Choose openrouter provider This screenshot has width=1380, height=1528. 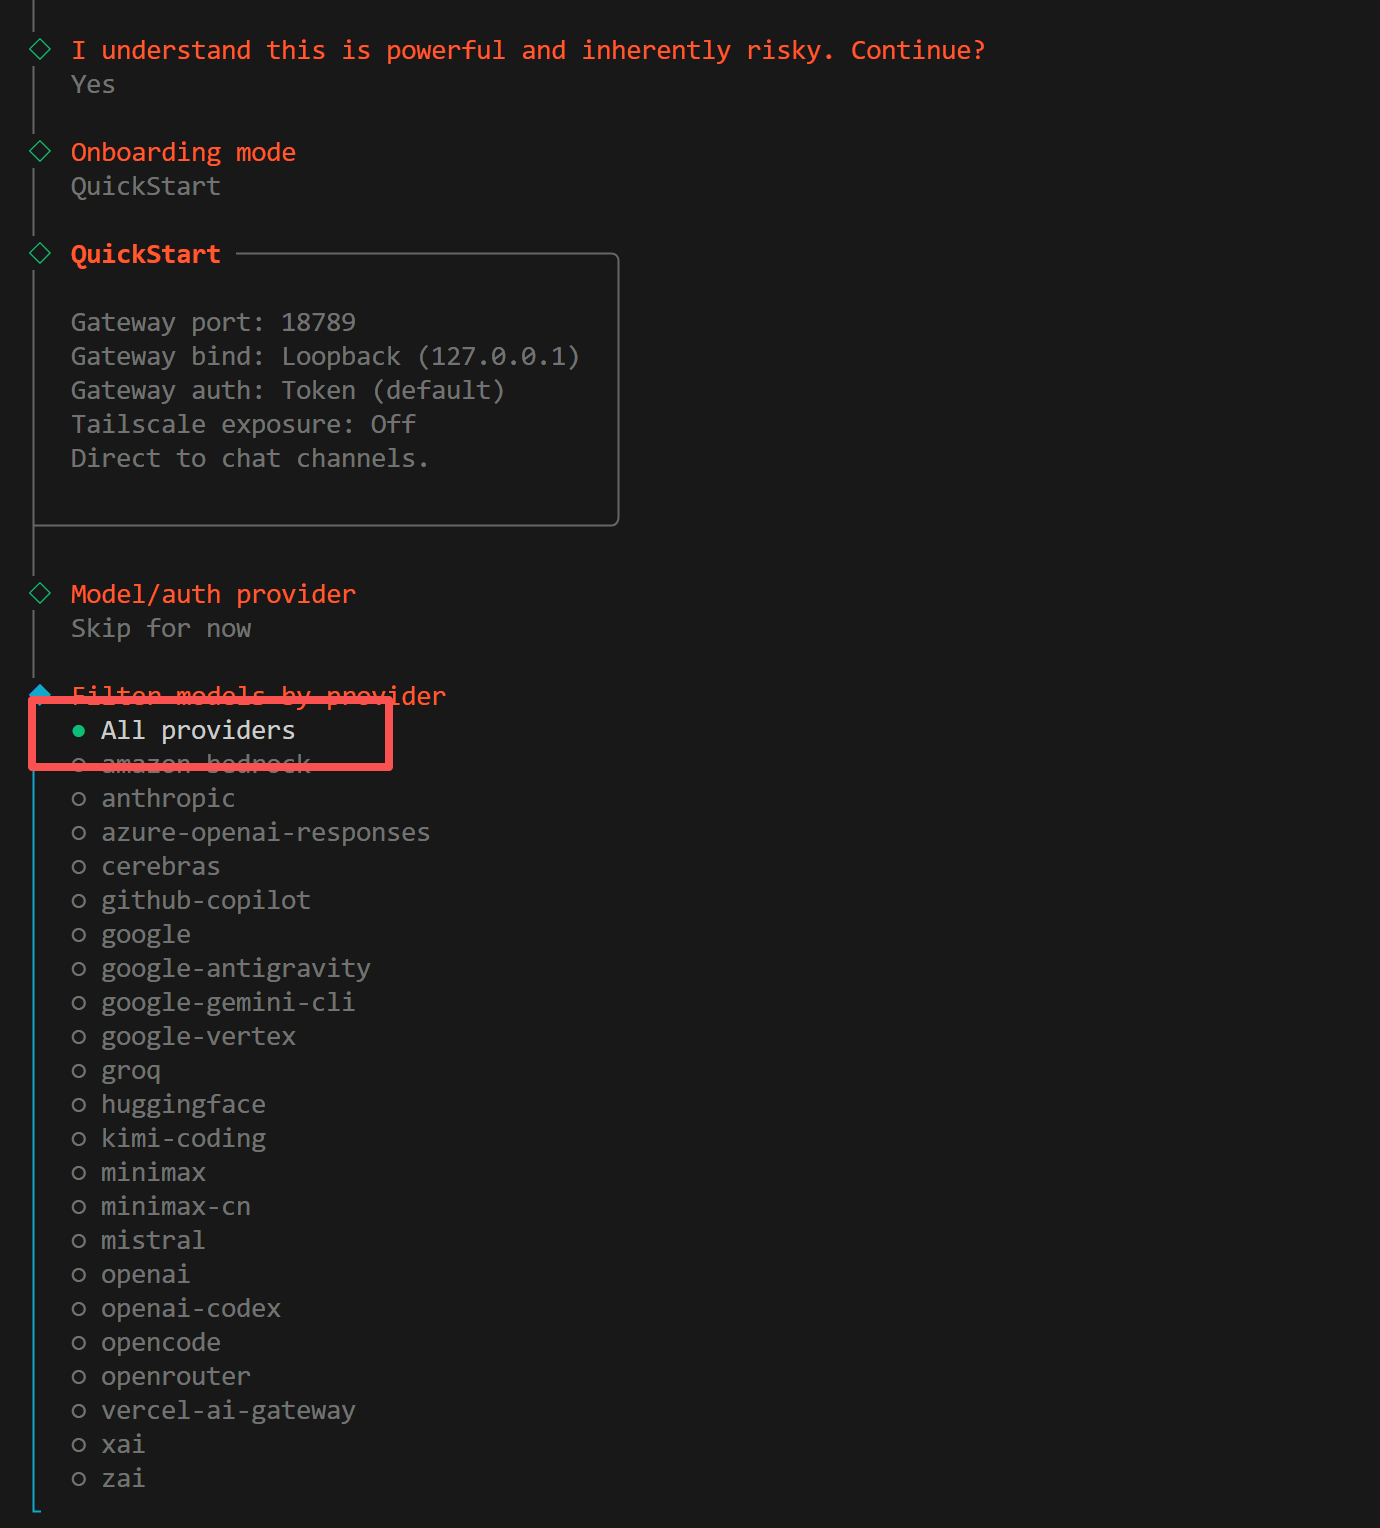click(x=161, y=1377)
